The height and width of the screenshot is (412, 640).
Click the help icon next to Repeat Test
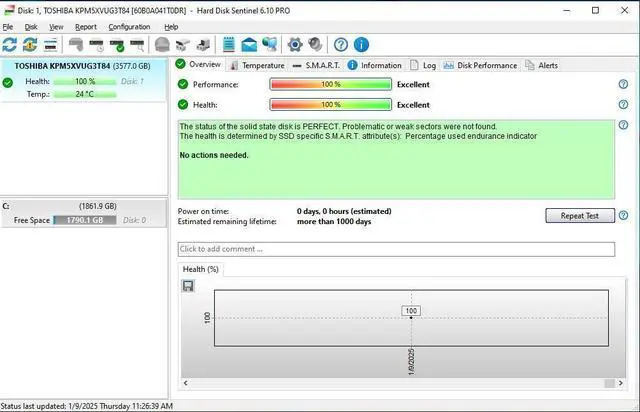(623, 215)
